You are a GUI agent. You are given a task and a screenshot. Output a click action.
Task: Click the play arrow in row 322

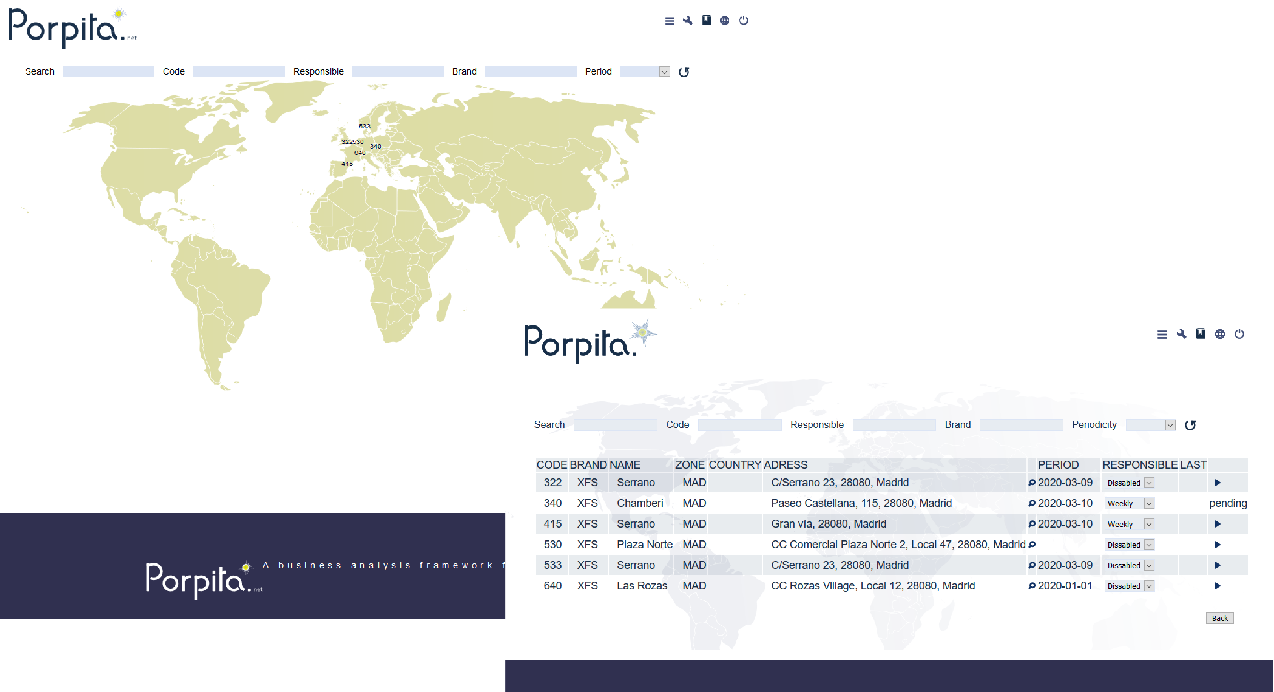coord(1217,483)
